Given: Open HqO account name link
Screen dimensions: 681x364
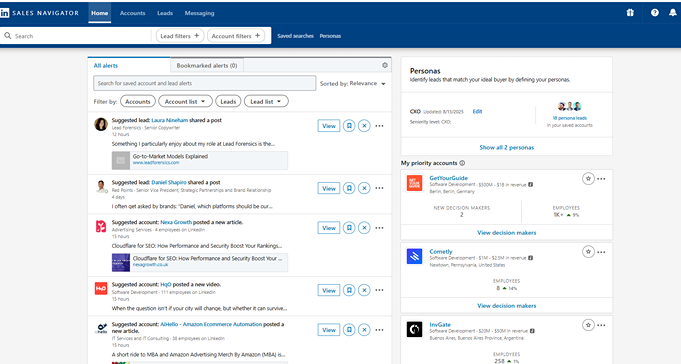Looking at the screenshot, I should tap(166, 285).
